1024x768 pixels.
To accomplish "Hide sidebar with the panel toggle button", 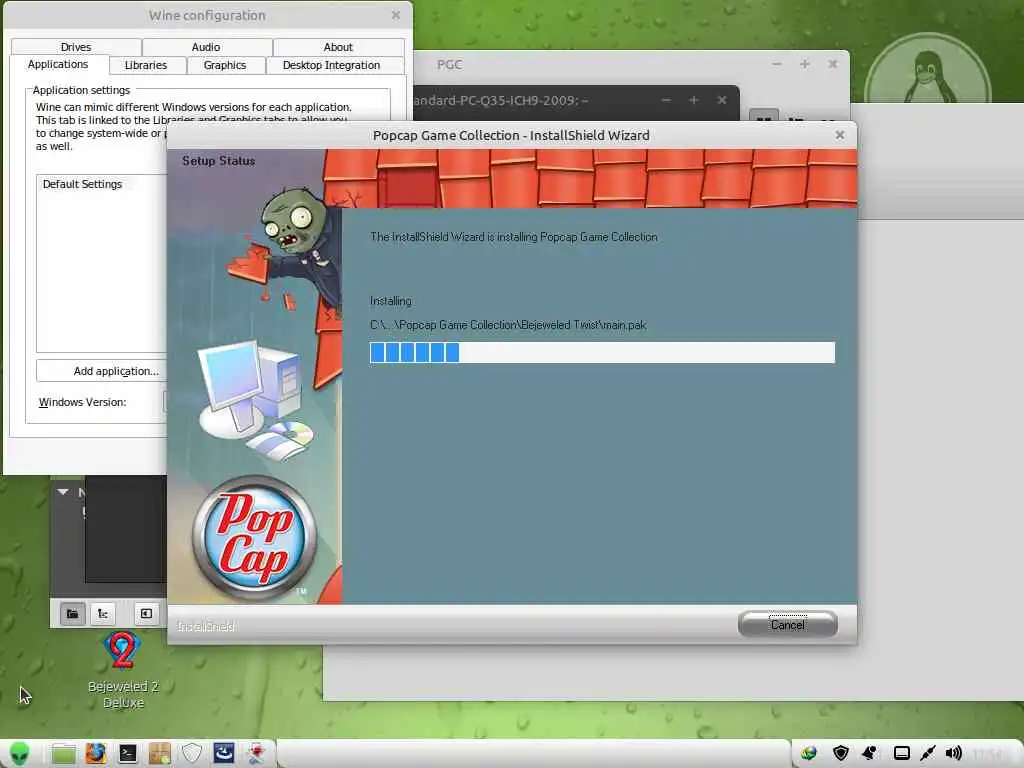I will pos(146,613).
